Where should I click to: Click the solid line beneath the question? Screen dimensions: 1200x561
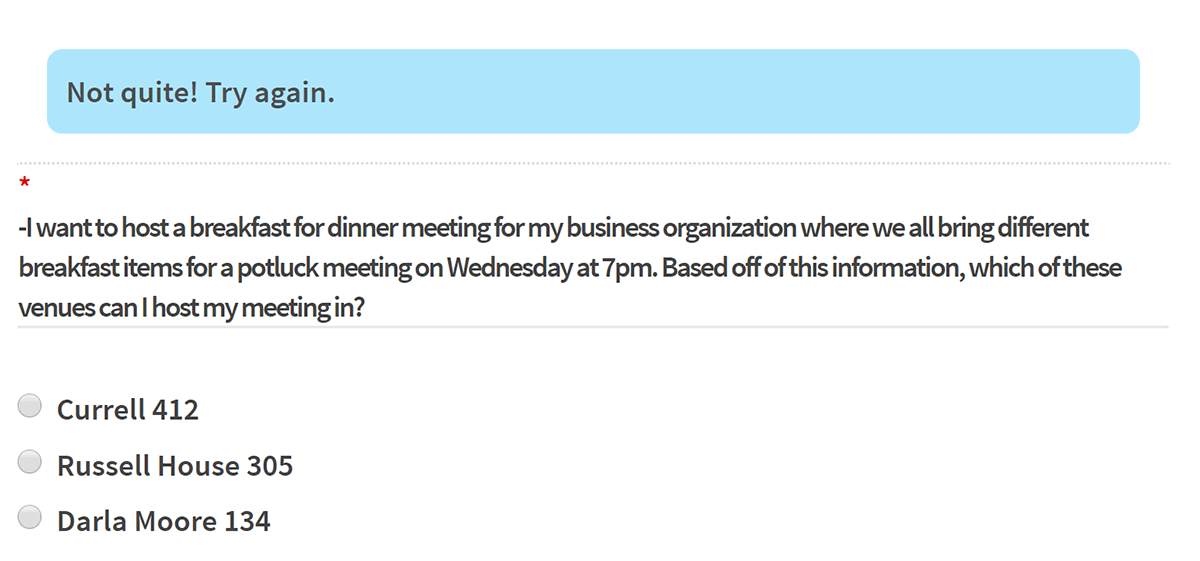click(593, 326)
